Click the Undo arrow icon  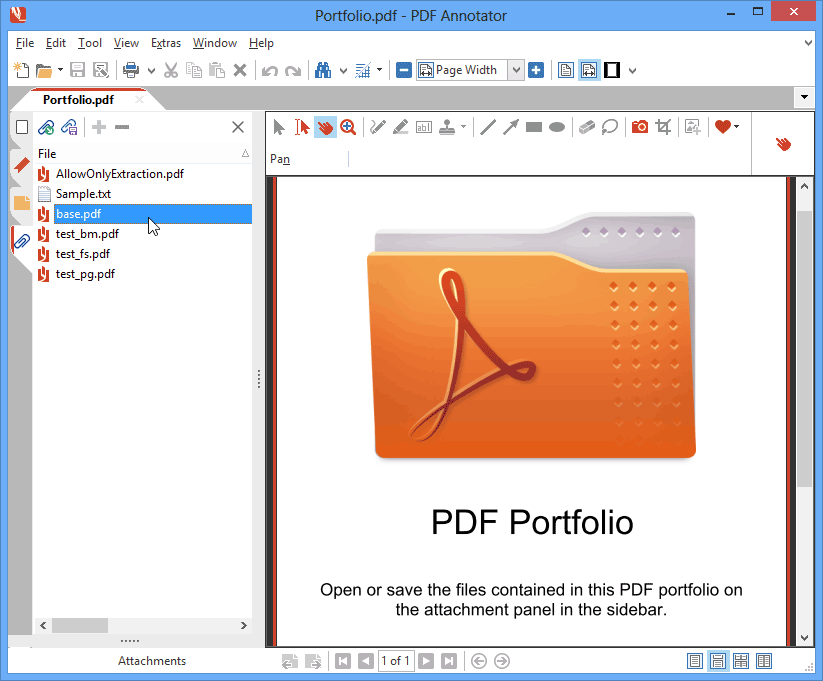pyautogui.click(x=270, y=70)
